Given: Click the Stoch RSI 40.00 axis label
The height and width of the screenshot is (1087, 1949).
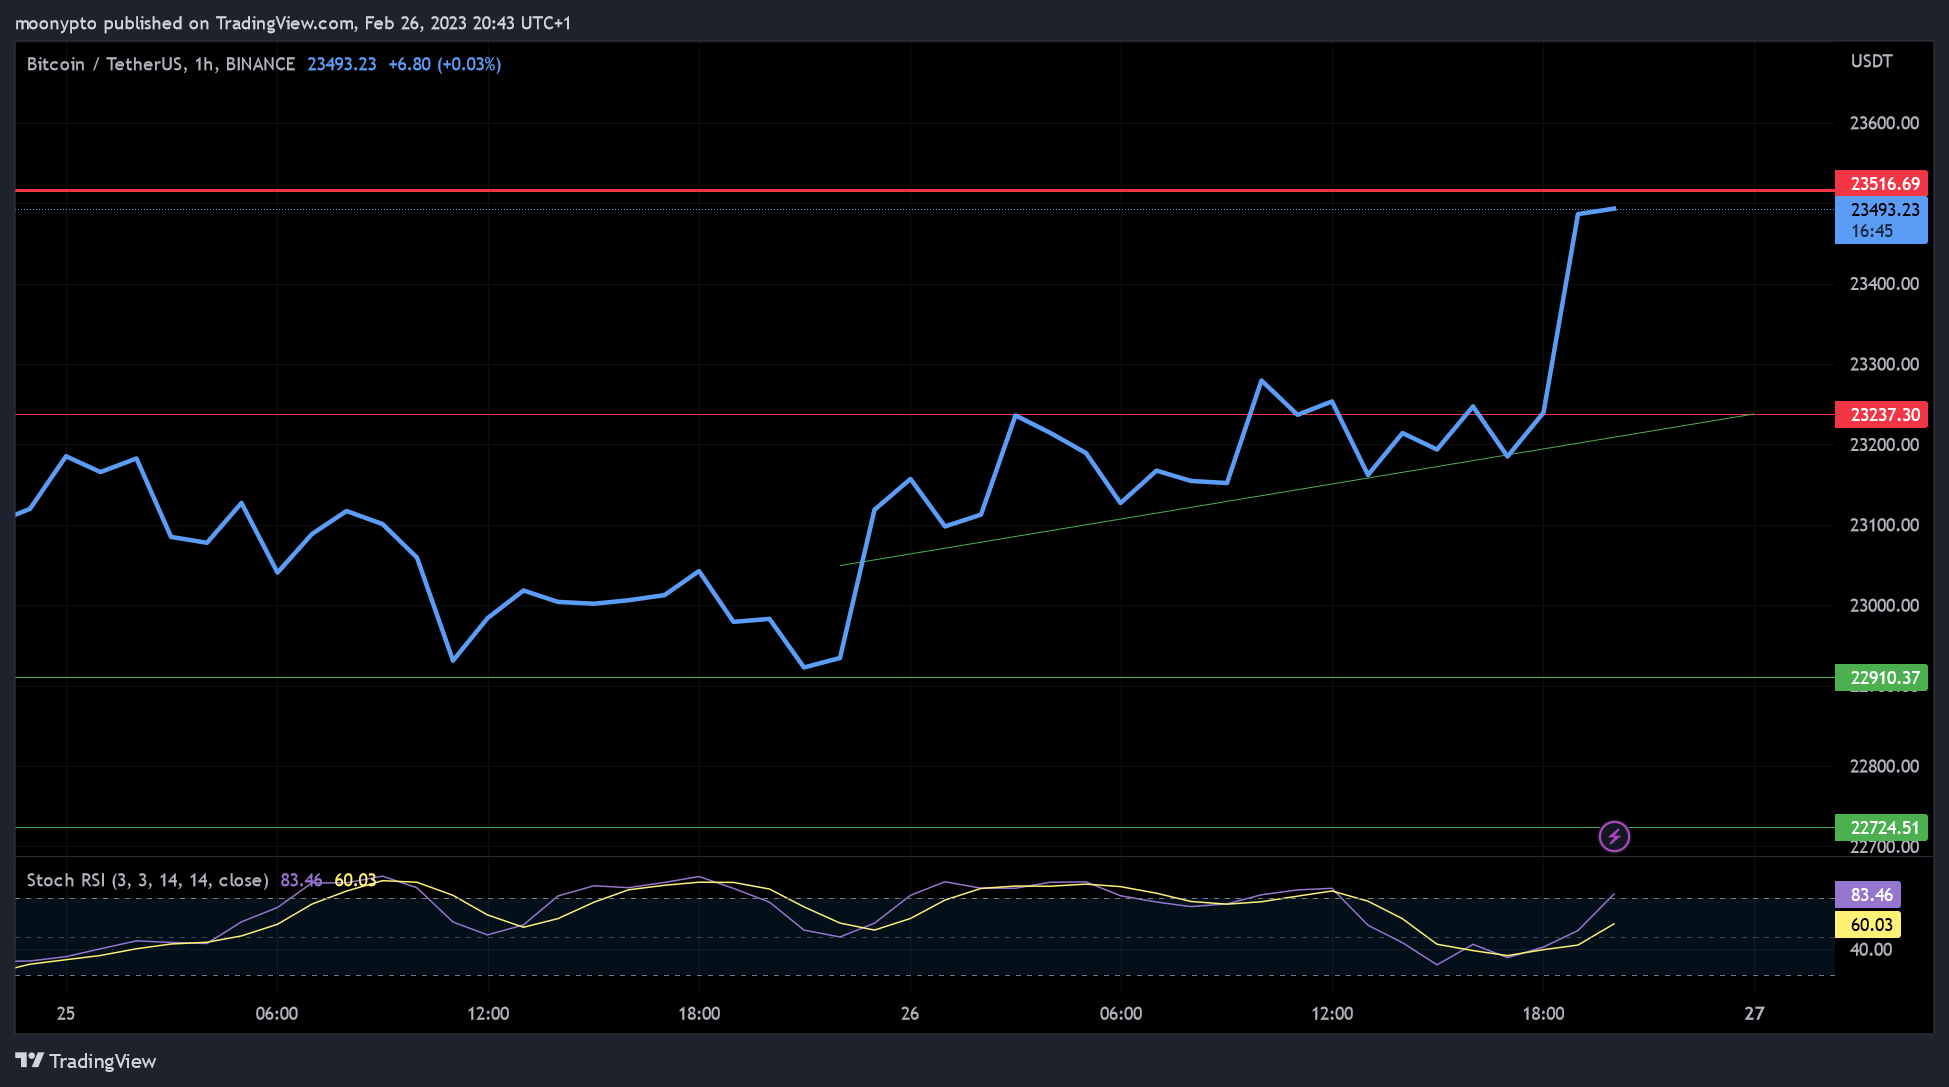Looking at the screenshot, I should pyautogui.click(x=1871, y=950).
